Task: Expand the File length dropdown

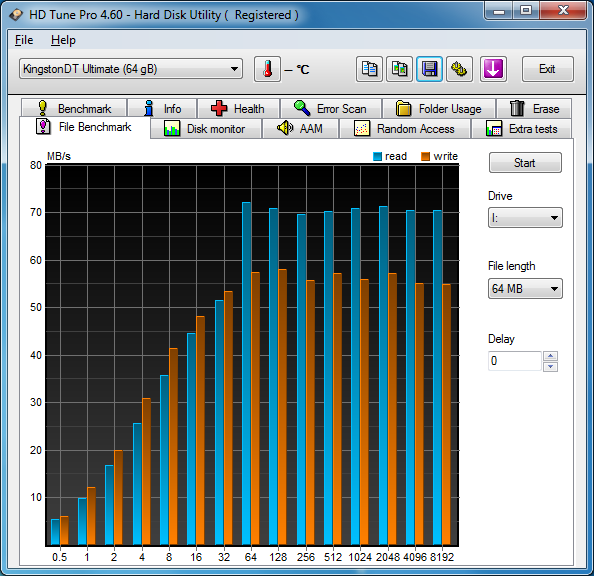Action: [x=525, y=289]
